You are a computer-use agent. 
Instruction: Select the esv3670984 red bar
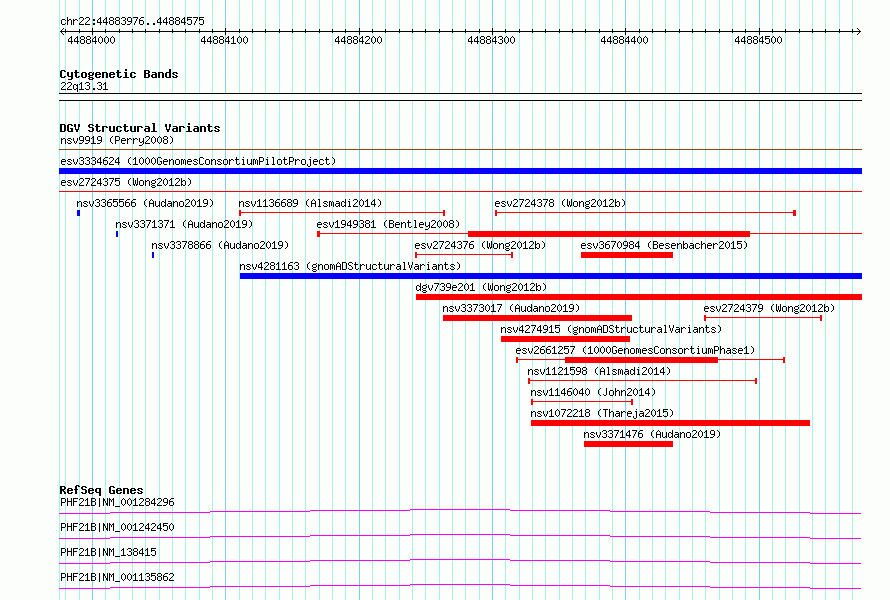point(627,255)
